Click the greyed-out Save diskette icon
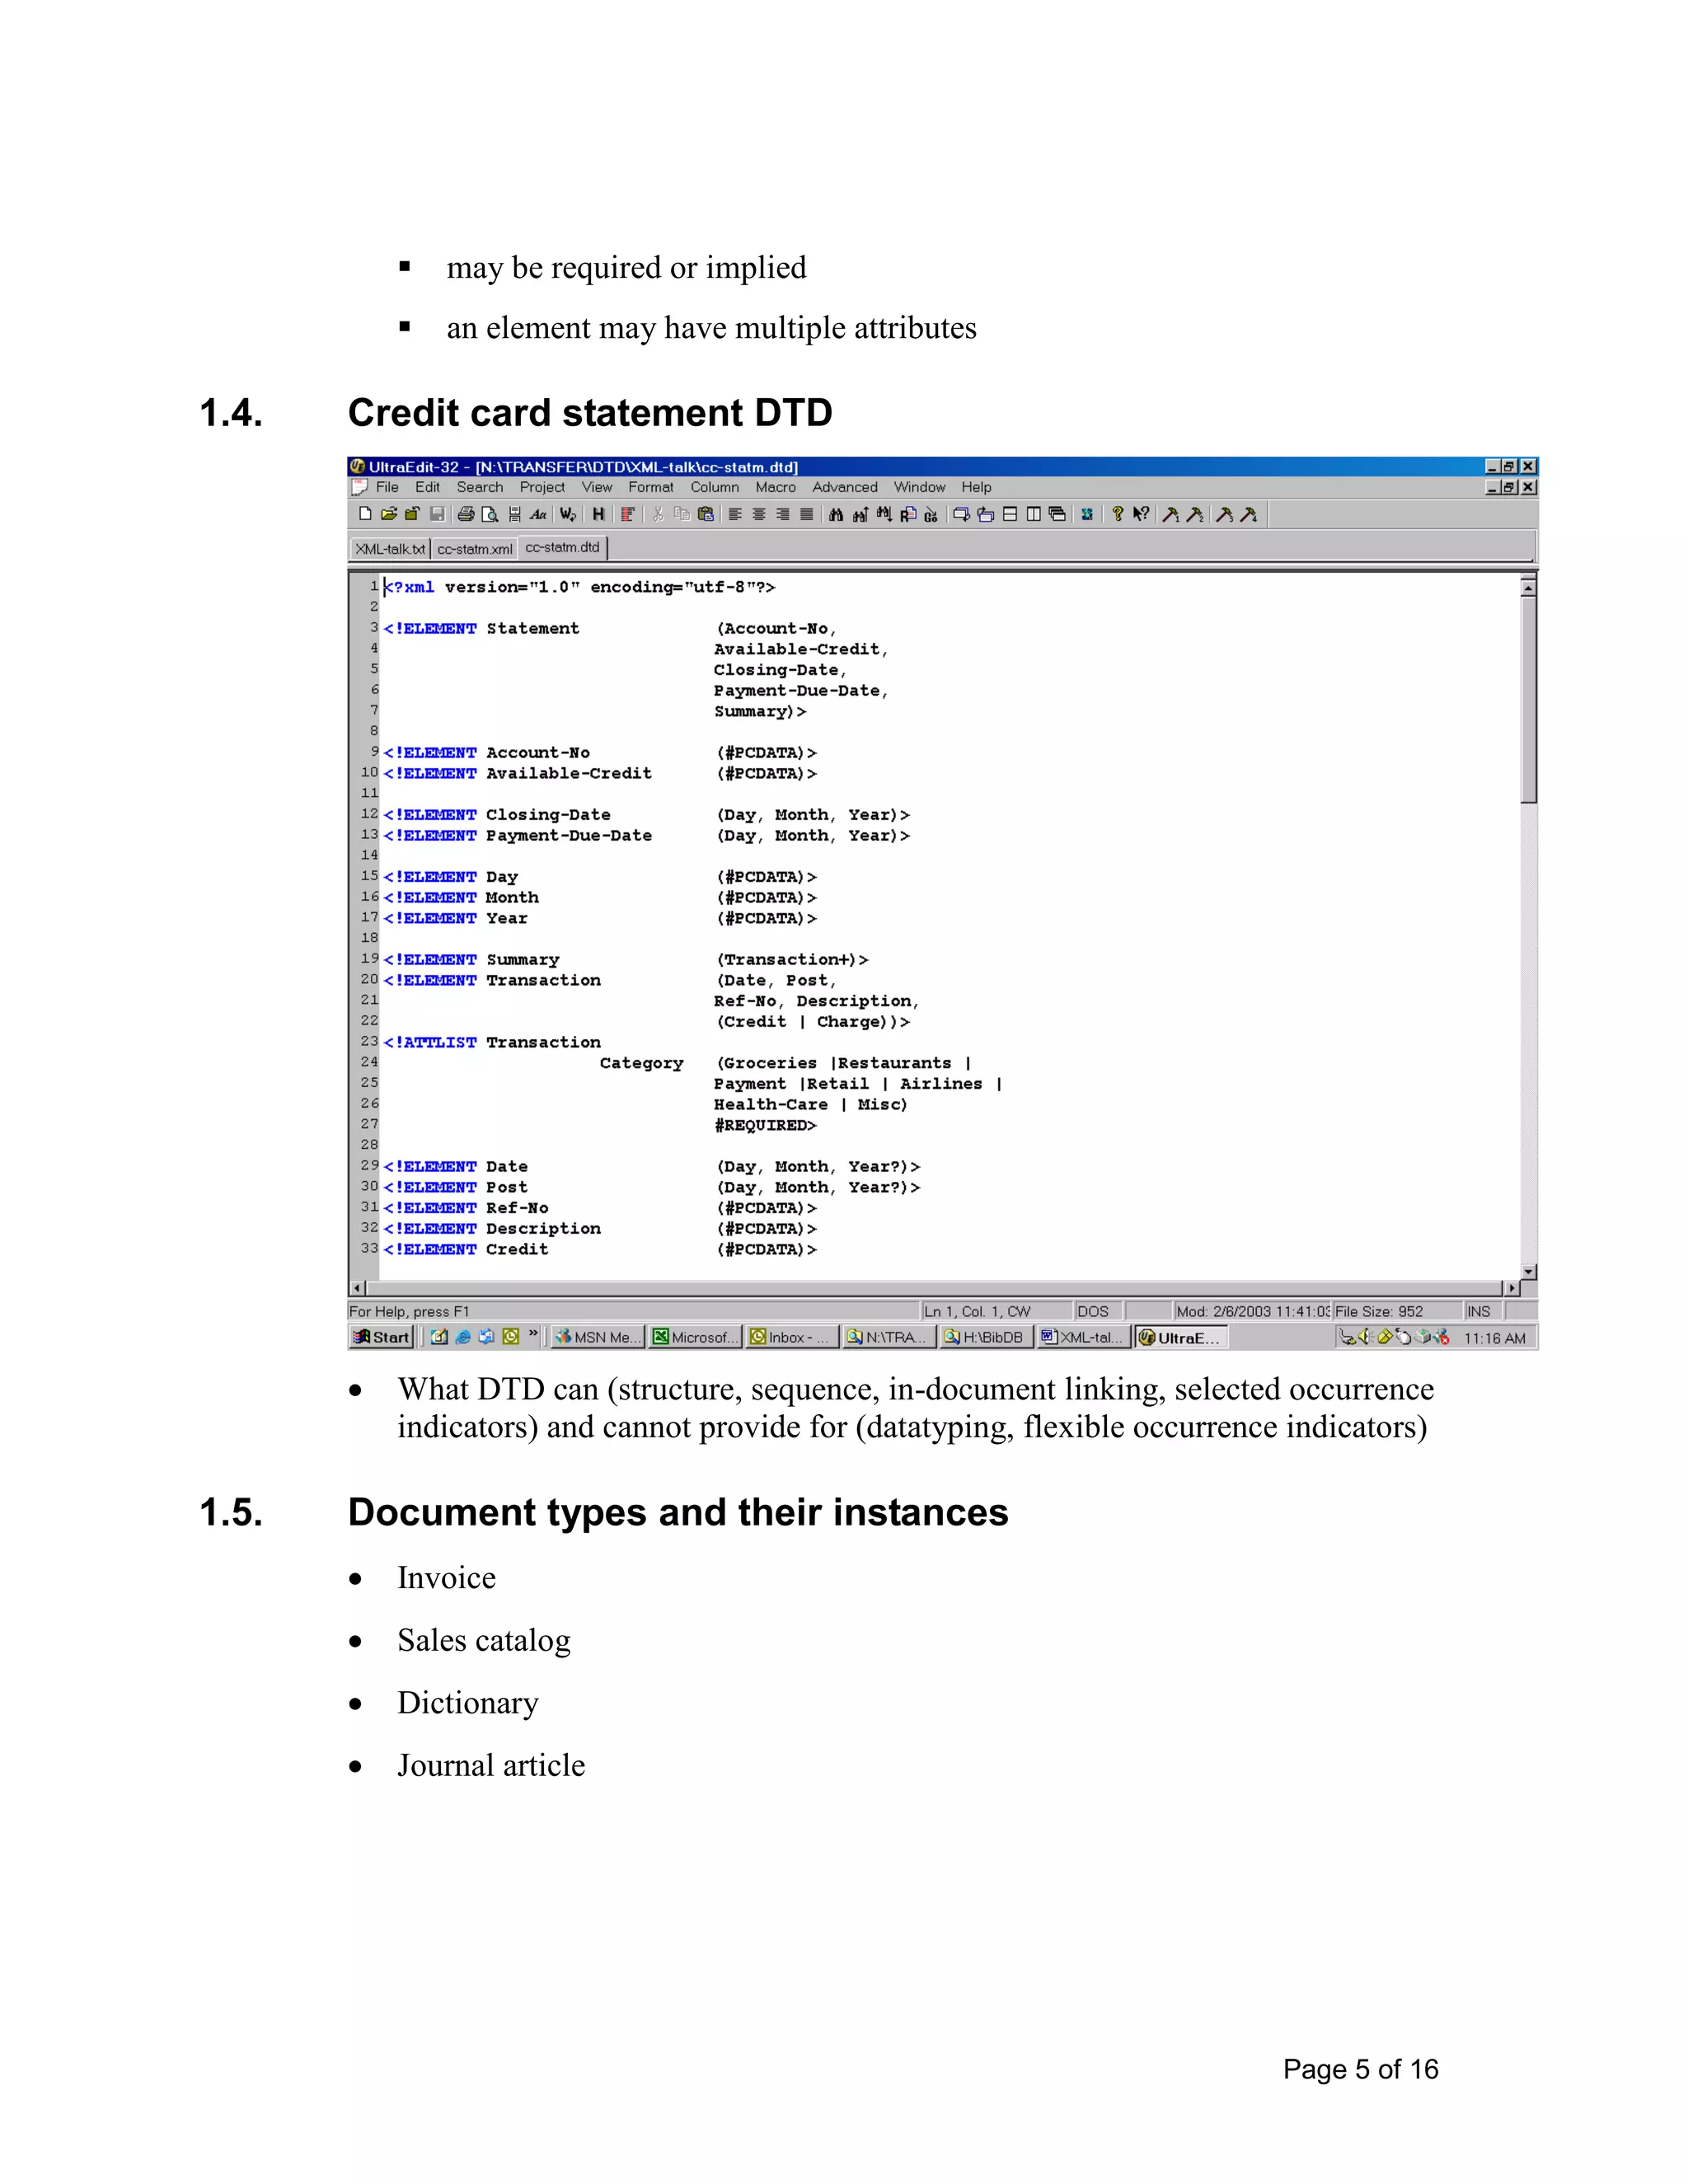Viewport: 1688px width, 2184px height. click(x=437, y=514)
